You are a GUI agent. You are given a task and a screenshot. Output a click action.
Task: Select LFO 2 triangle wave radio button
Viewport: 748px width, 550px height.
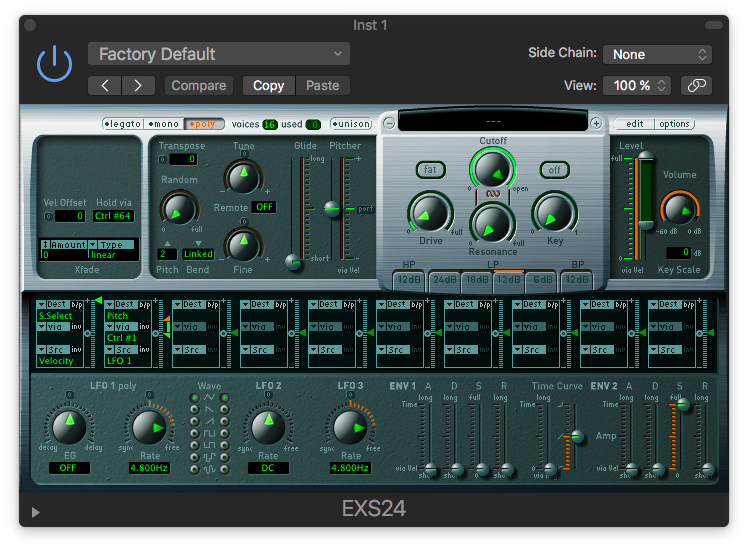click(x=225, y=397)
